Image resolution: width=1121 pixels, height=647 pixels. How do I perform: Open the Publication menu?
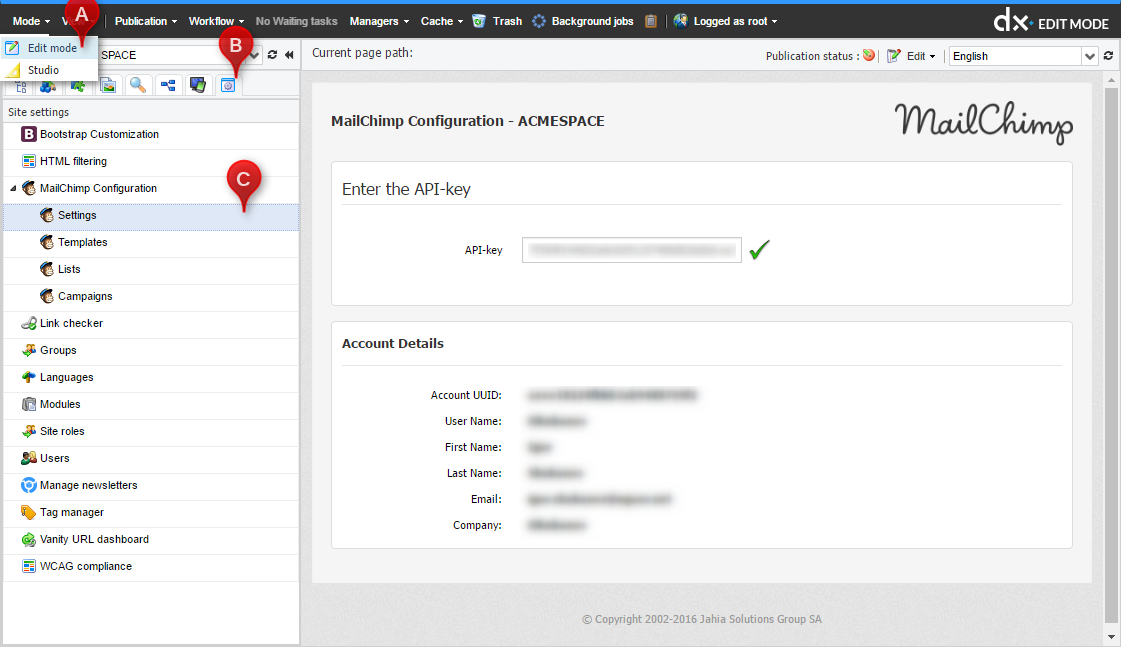[x=145, y=21]
